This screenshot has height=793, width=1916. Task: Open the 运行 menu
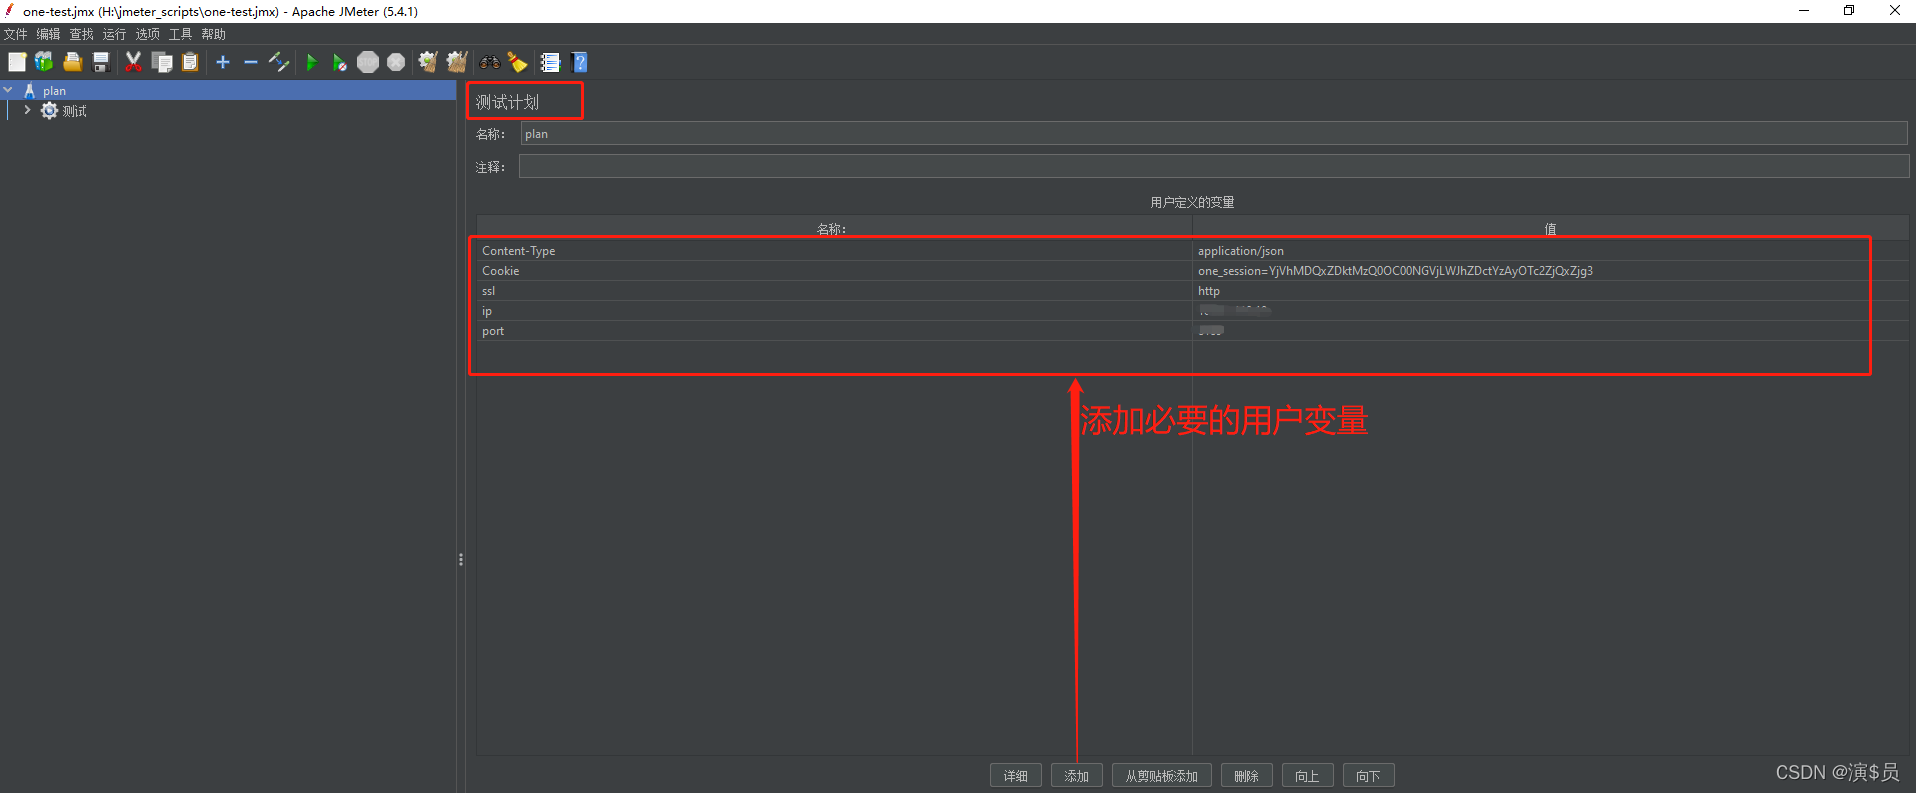click(x=115, y=34)
